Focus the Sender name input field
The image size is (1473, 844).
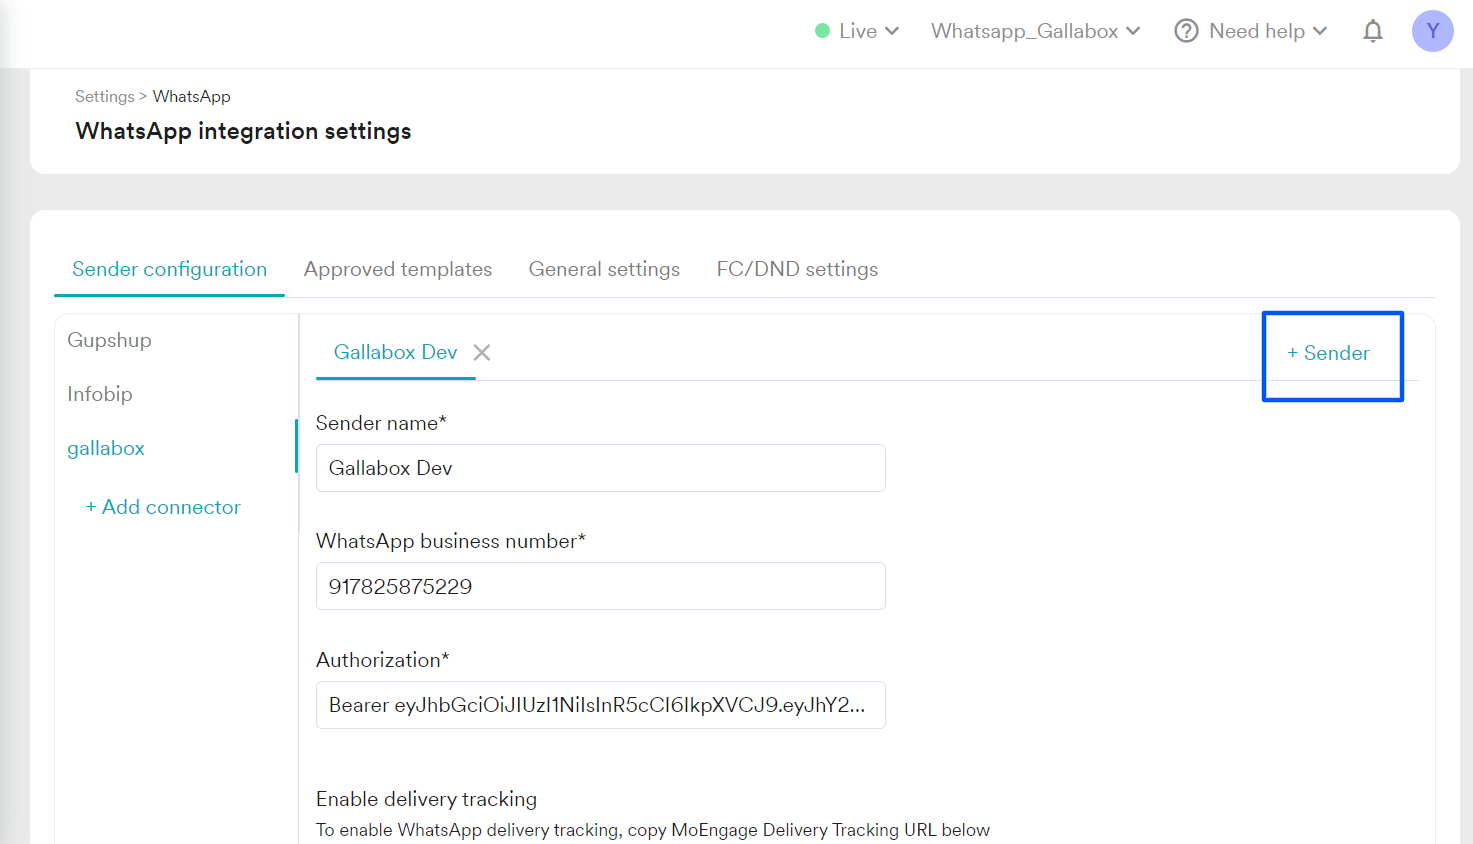[600, 468]
